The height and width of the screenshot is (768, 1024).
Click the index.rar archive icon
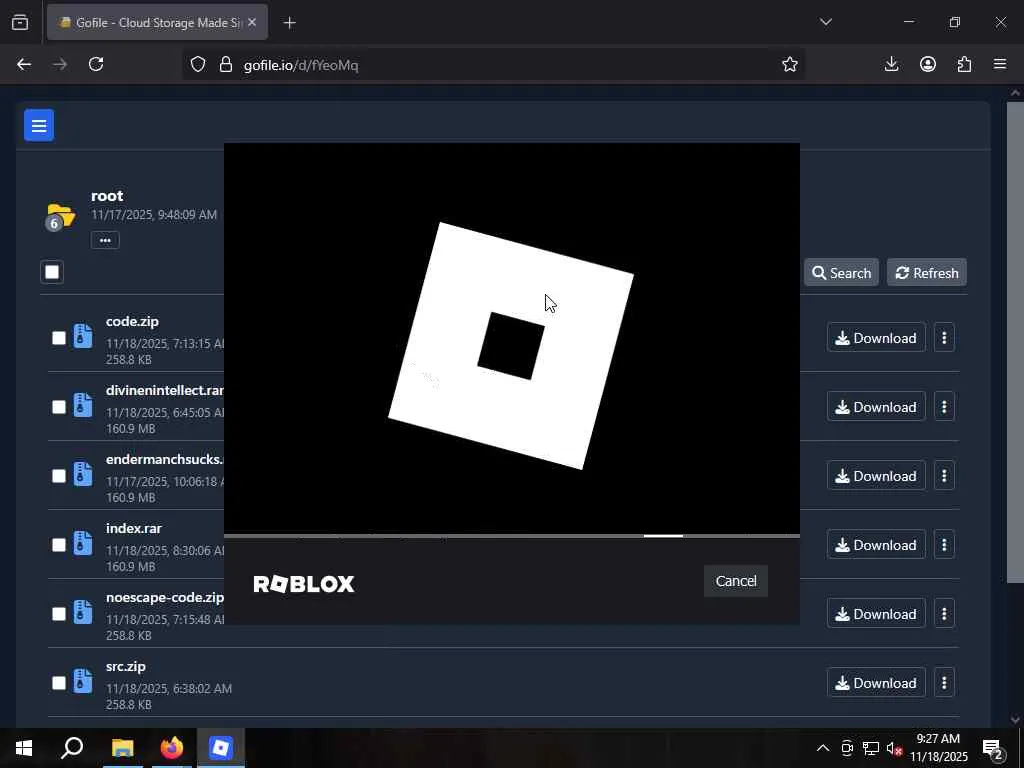(x=82, y=543)
